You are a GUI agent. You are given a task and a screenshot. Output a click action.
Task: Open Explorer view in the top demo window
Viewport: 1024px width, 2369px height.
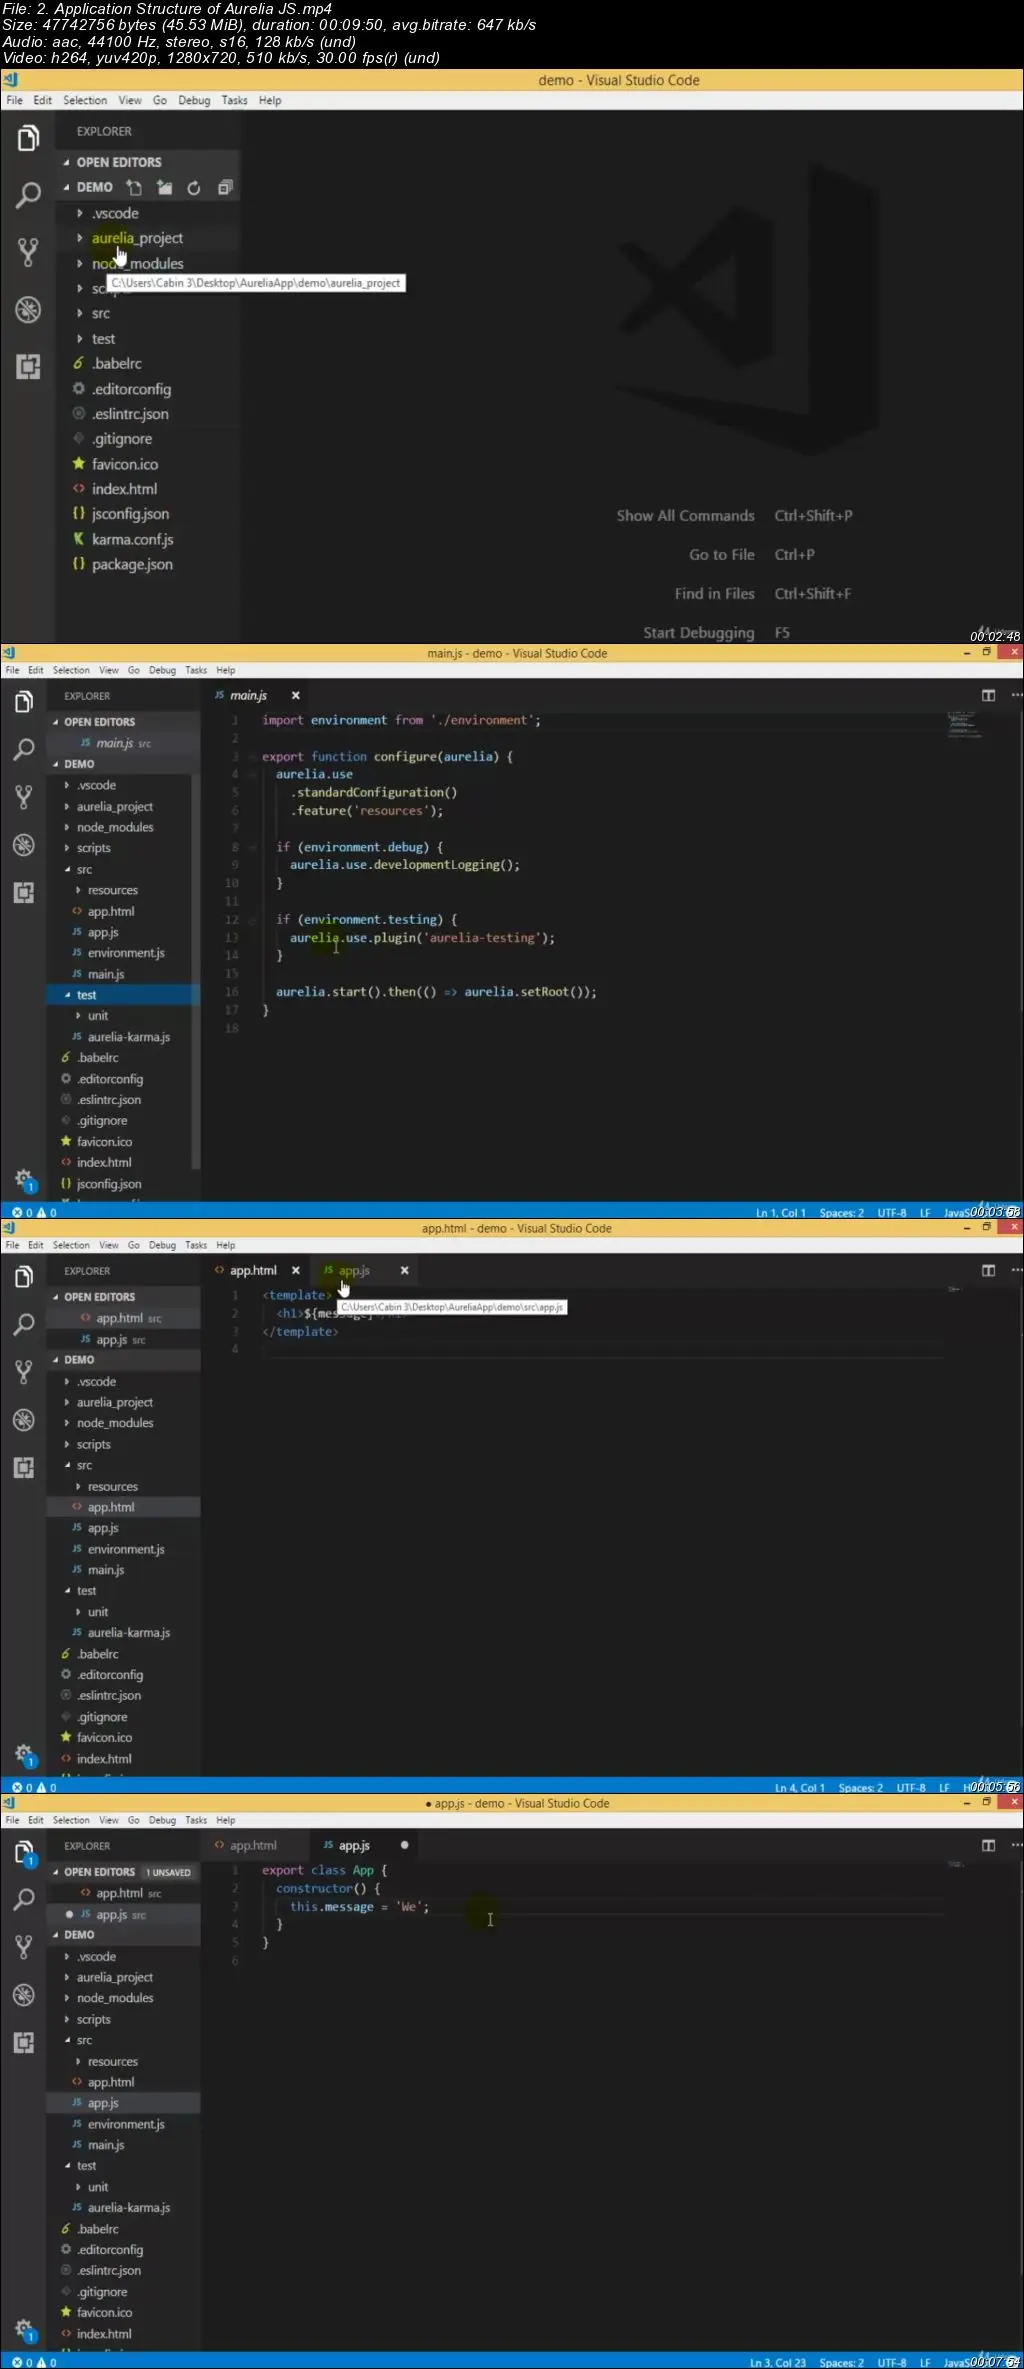point(28,139)
